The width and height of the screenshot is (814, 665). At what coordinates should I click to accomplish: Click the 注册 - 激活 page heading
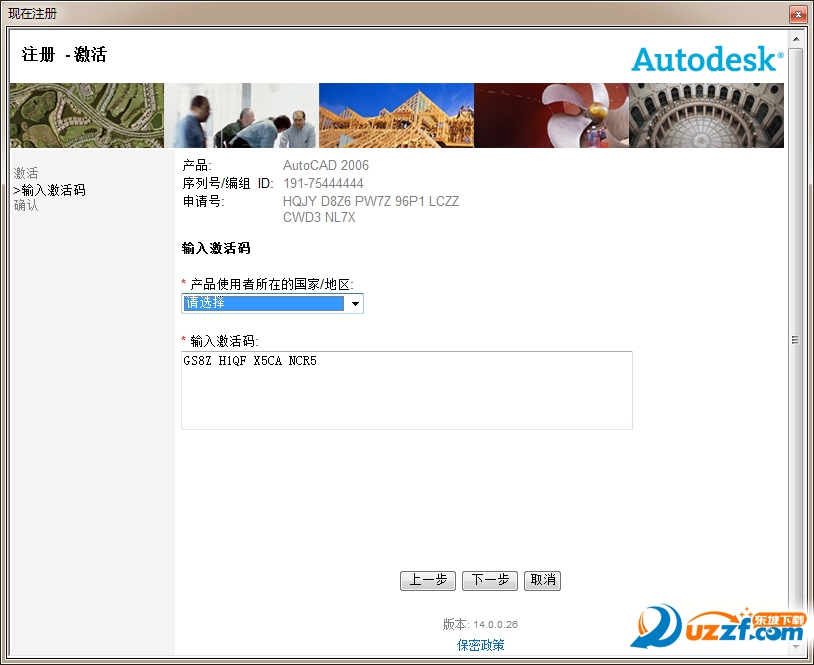coord(64,54)
